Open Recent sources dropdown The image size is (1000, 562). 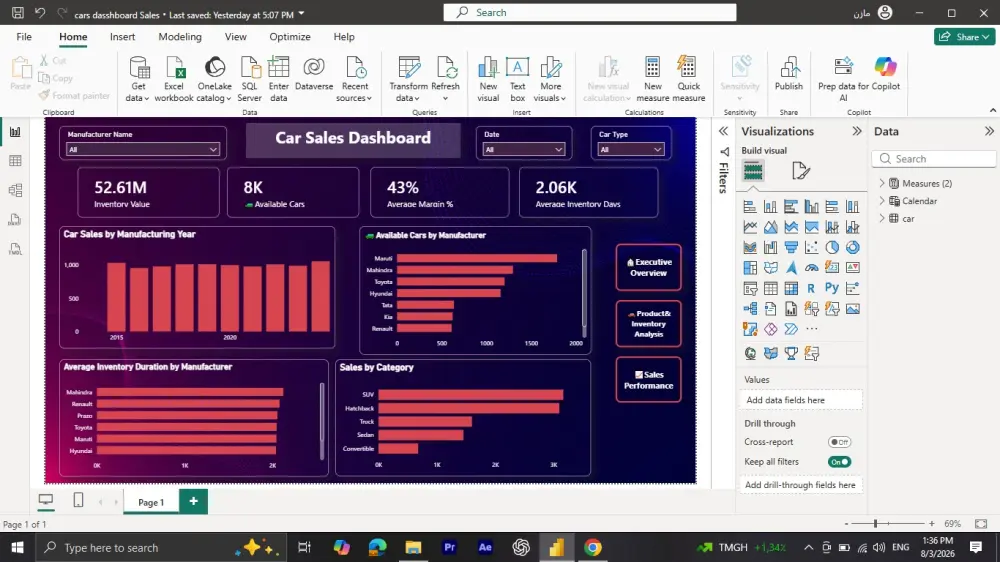click(354, 79)
